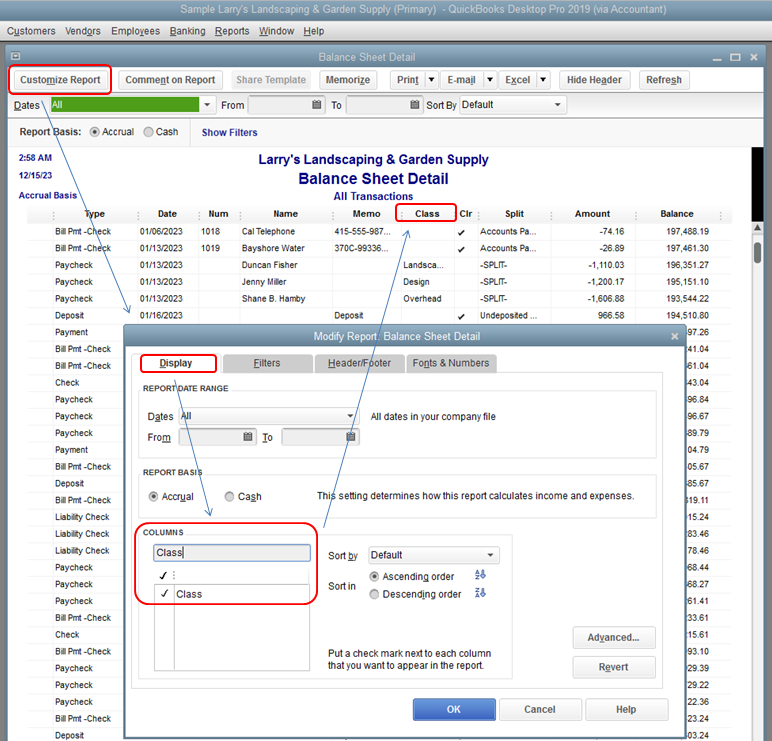This screenshot has width=772, height=741.
Task: Switch to the Header/Footer tab
Action: click(x=359, y=363)
